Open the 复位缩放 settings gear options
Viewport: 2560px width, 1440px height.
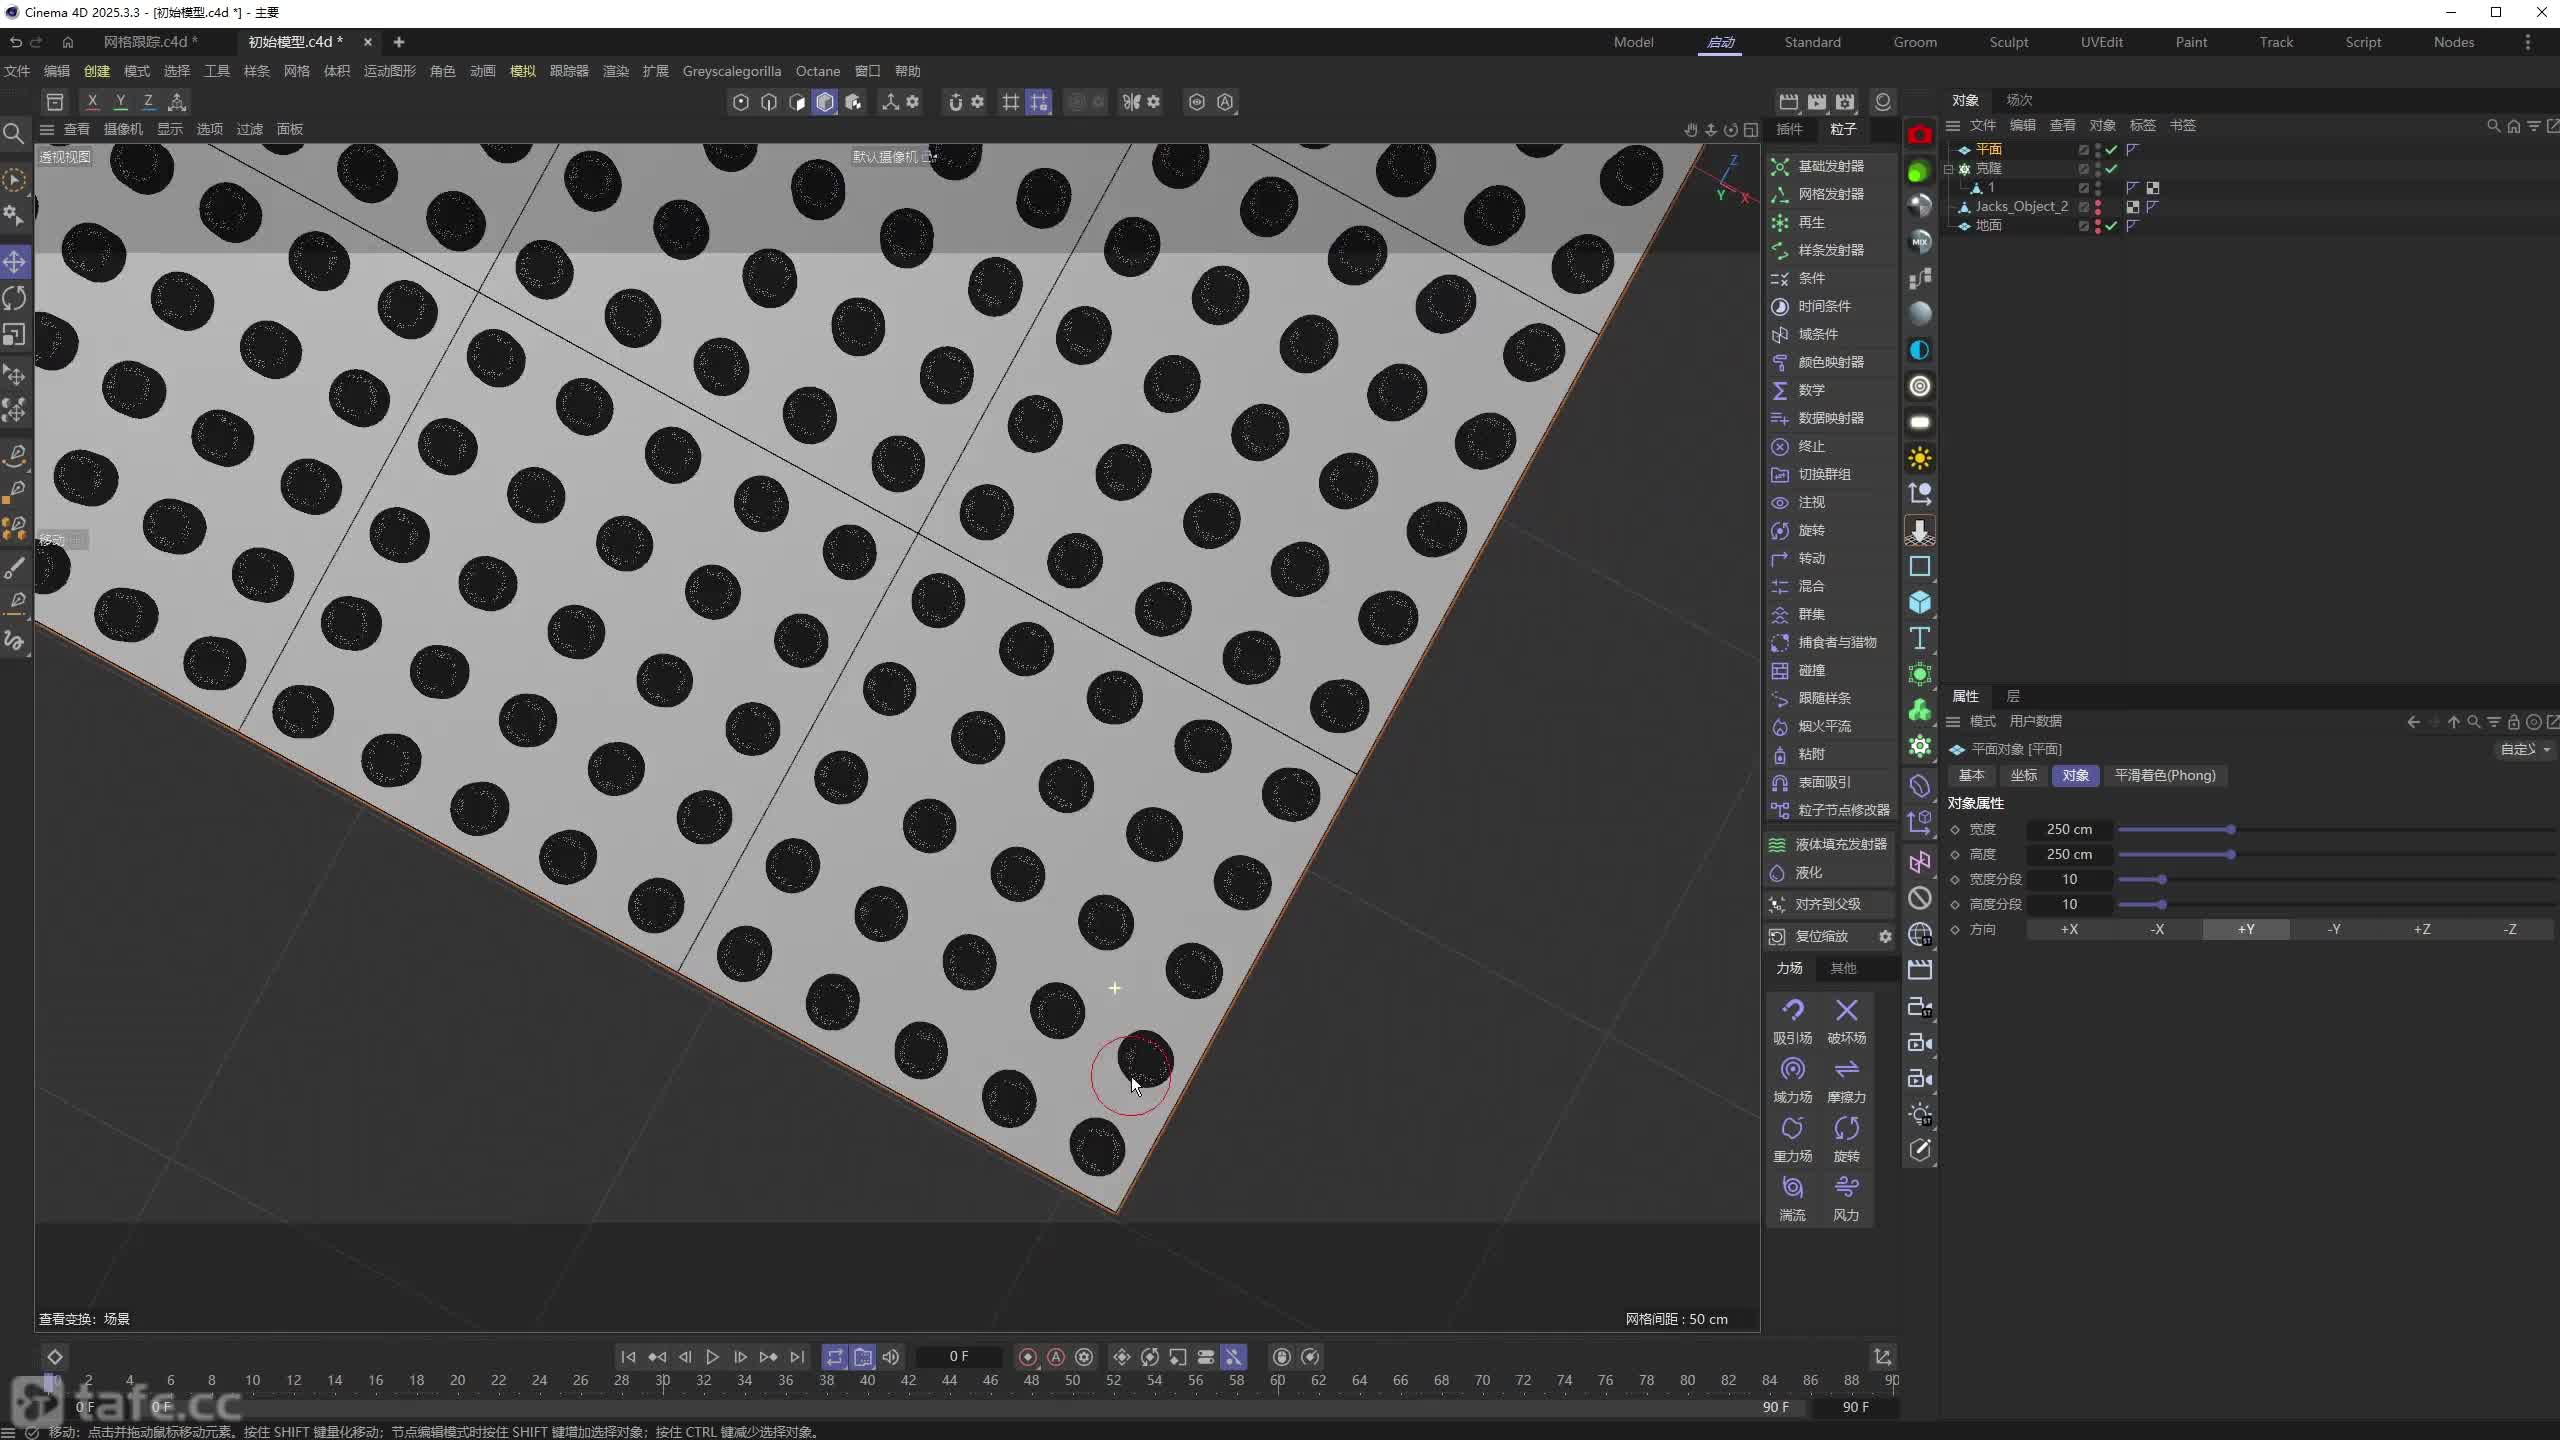(x=1885, y=937)
